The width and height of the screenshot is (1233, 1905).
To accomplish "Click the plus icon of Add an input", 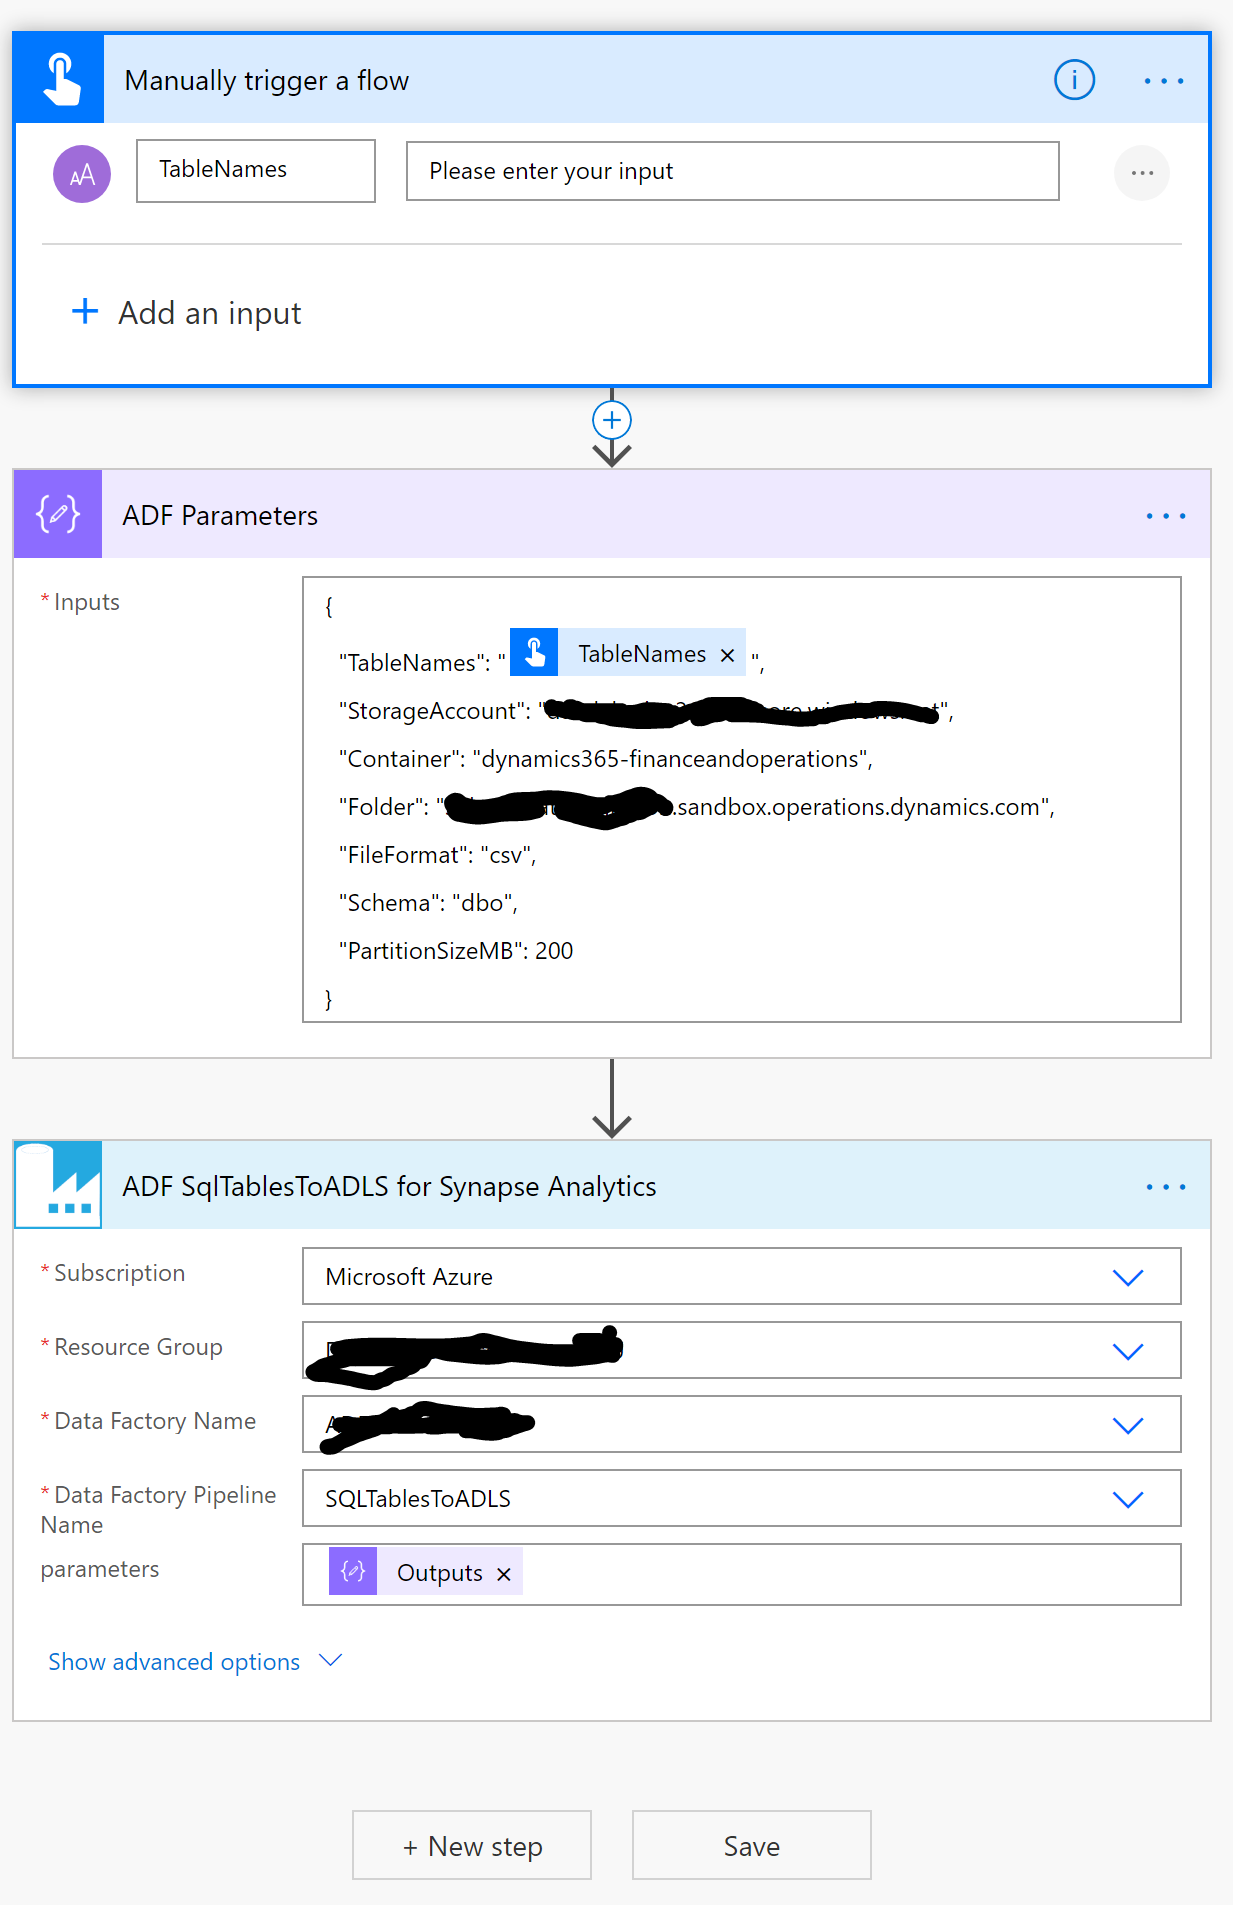I will 85,311.
